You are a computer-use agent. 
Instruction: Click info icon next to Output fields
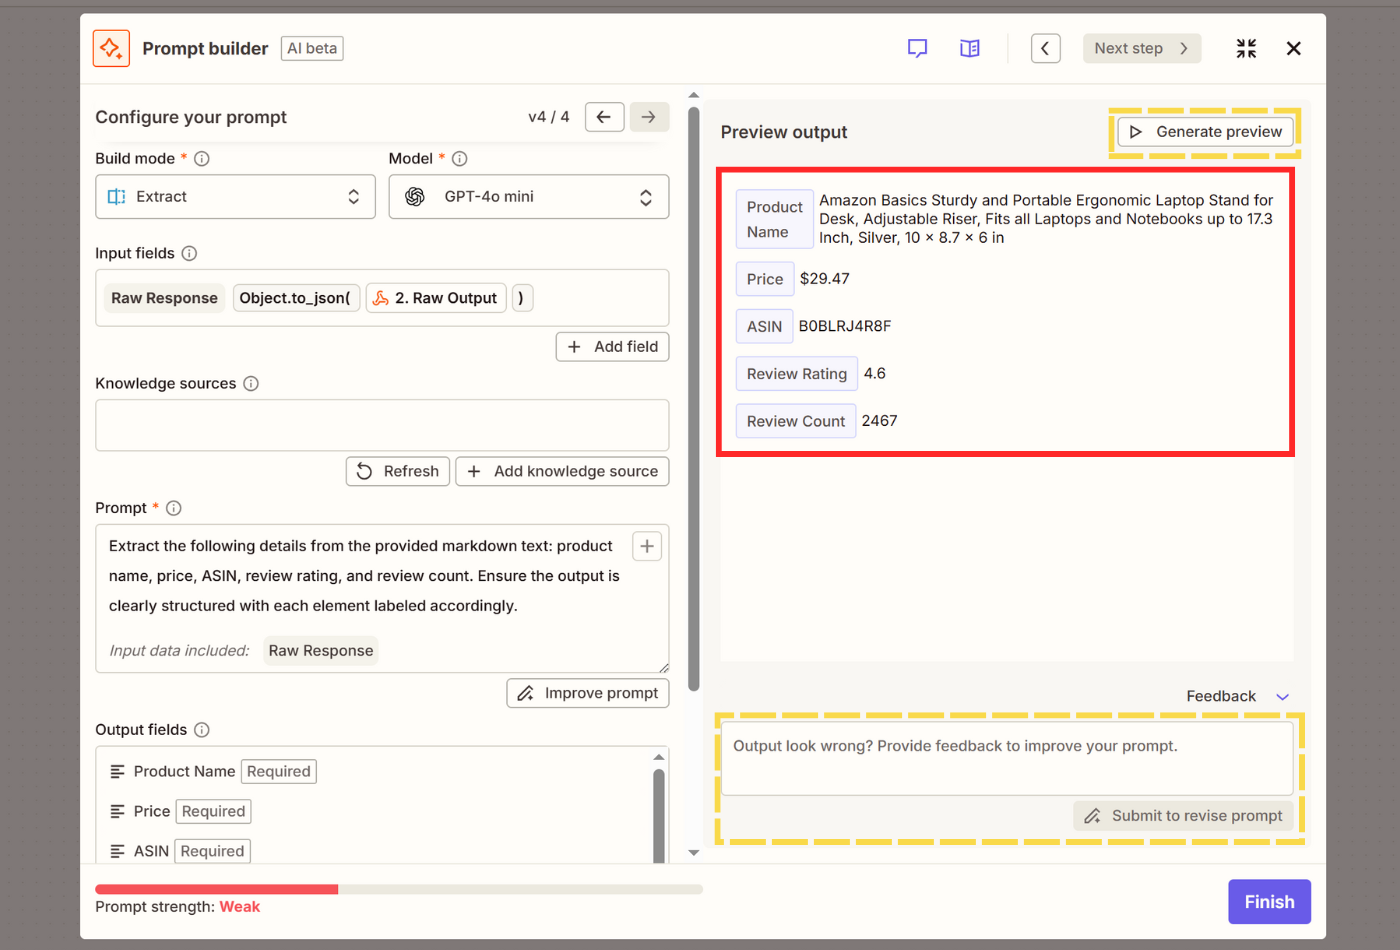[x=202, y=730]
